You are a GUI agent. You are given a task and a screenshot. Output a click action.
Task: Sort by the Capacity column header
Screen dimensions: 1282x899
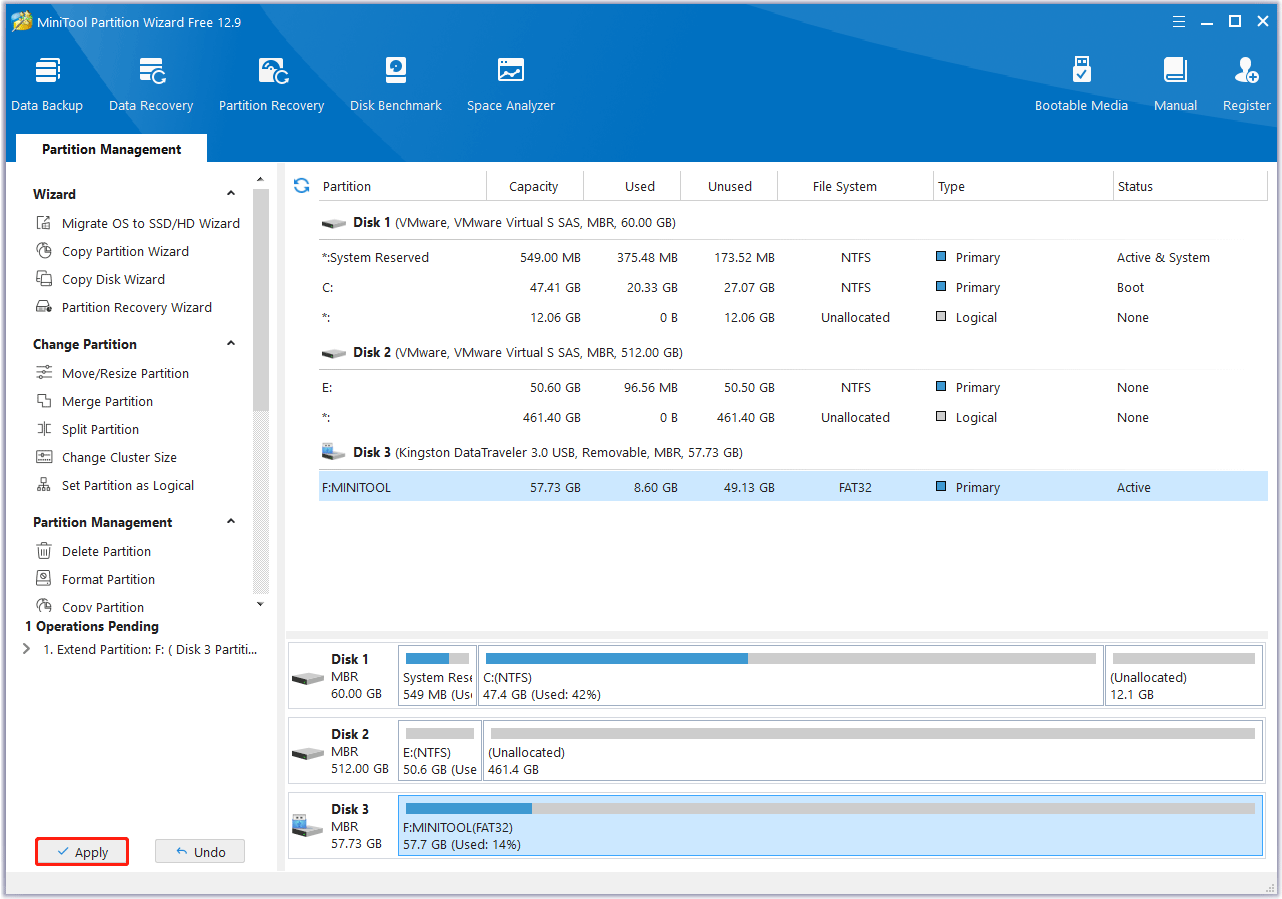click(533, 186)
